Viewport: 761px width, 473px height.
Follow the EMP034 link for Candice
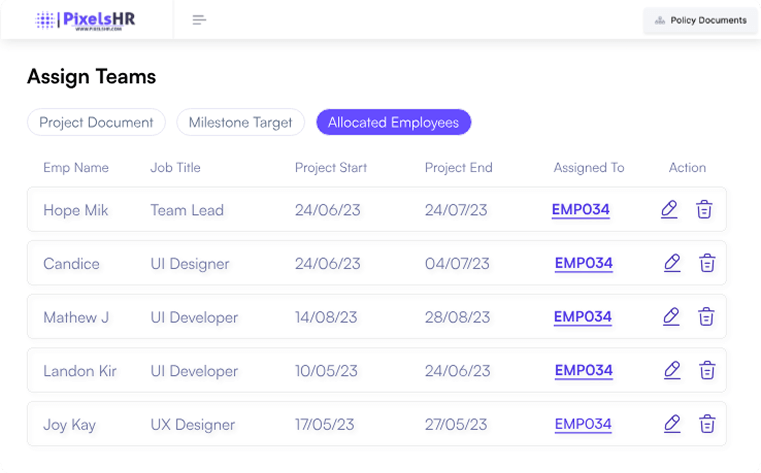click(x=583, y=263)
